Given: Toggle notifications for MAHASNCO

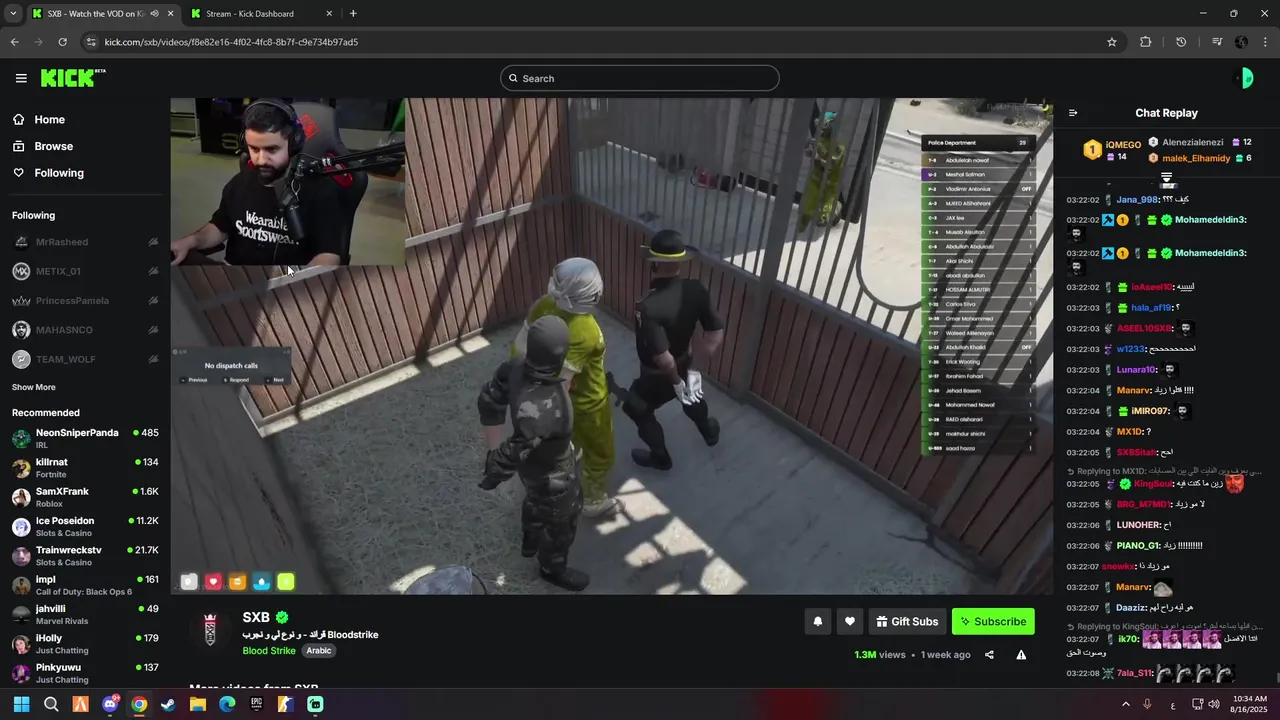Looking at the screenshot, I should click(x=153, y=330).
